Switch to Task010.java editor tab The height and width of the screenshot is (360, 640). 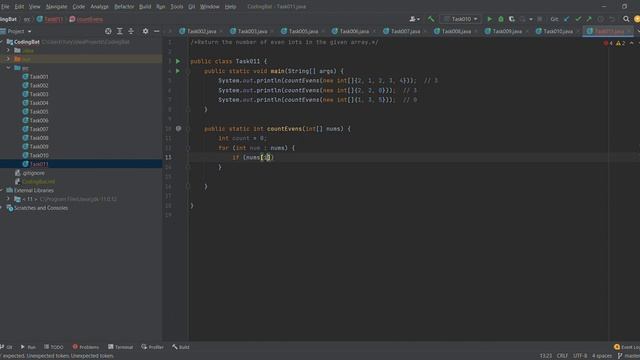point(558,31)
